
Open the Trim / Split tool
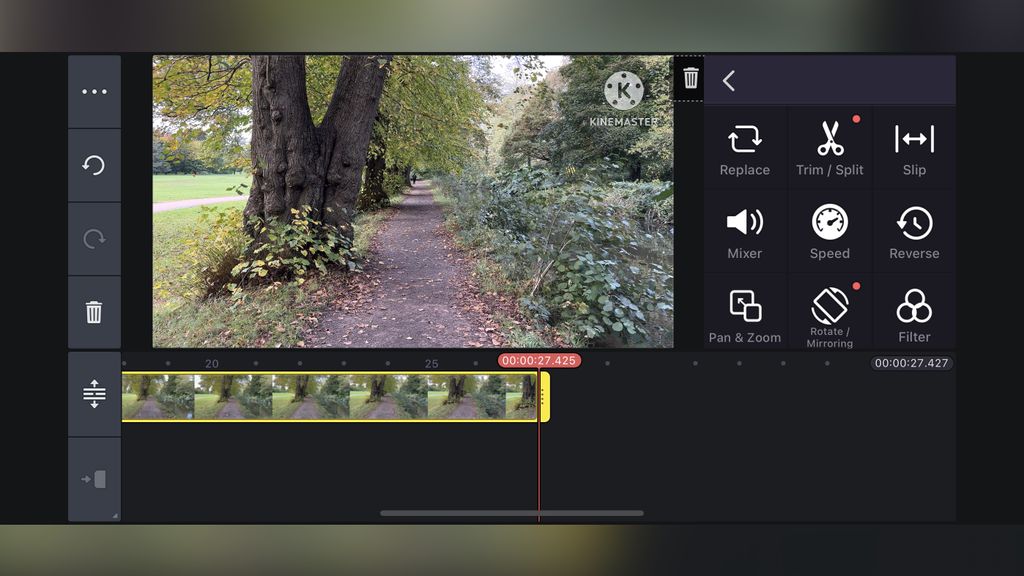(x=830, y=145)
